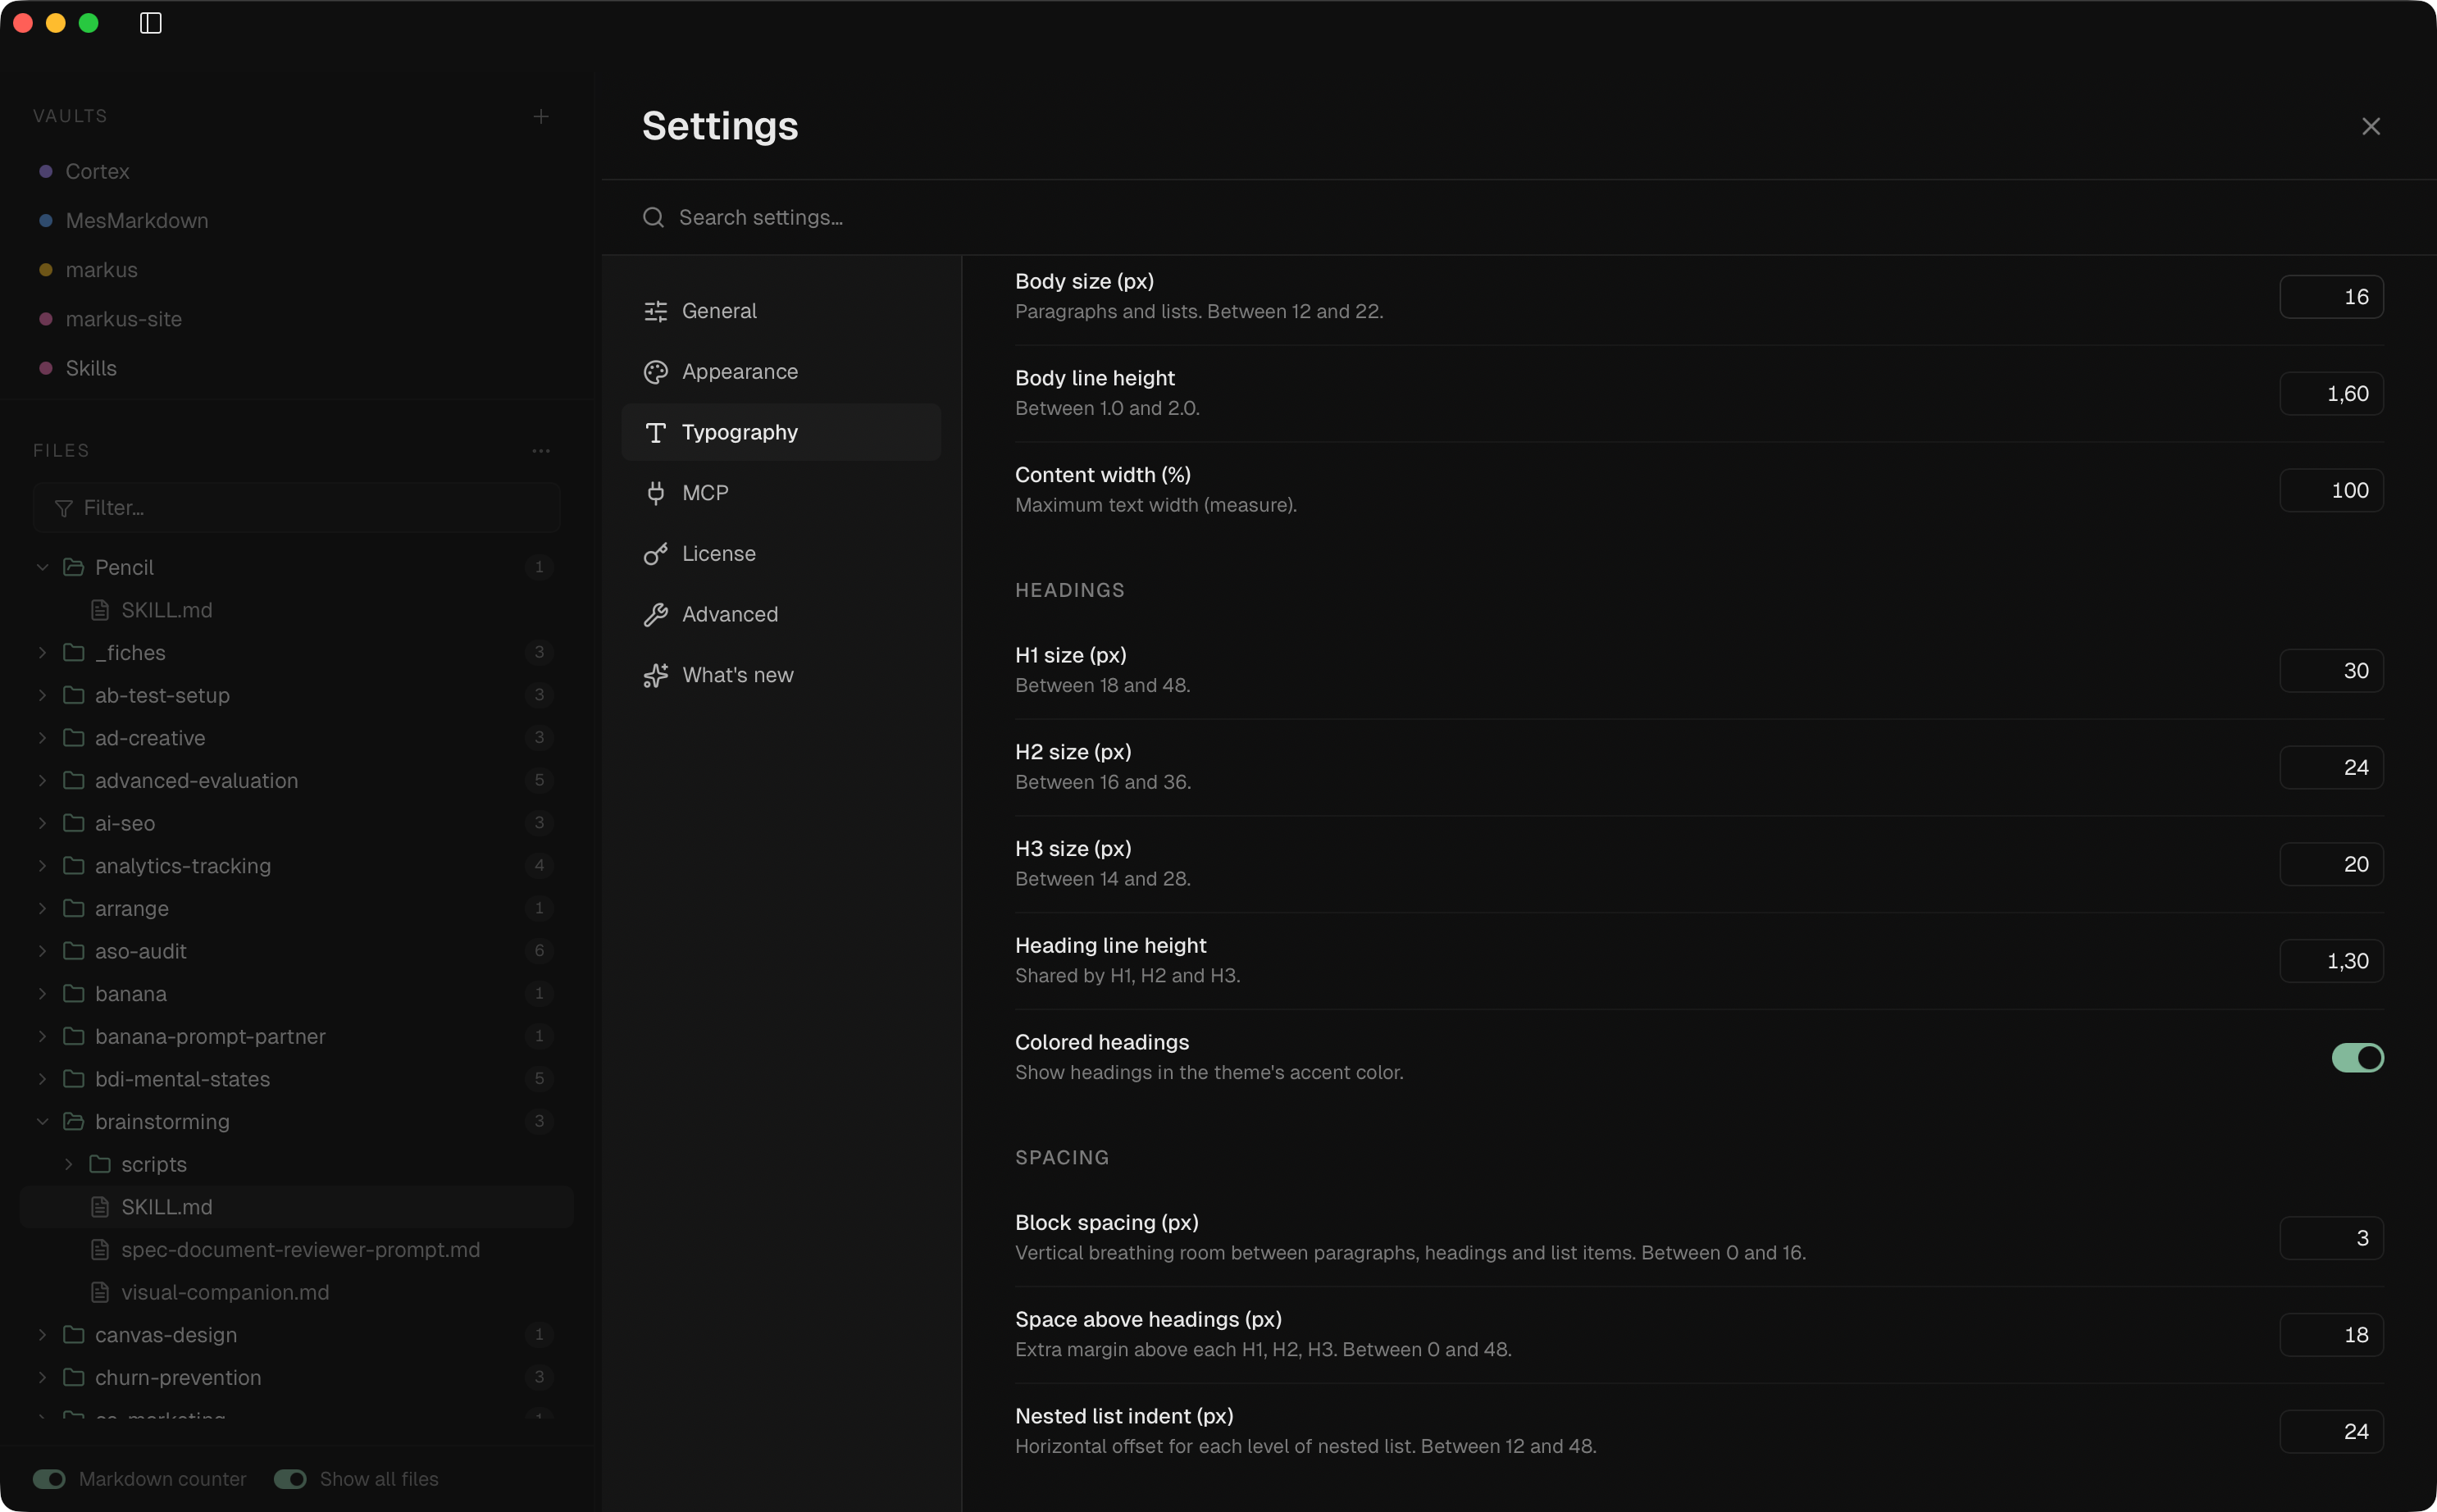
Task: Click the Heading line height value field
Action: [x=2331, y=961]
